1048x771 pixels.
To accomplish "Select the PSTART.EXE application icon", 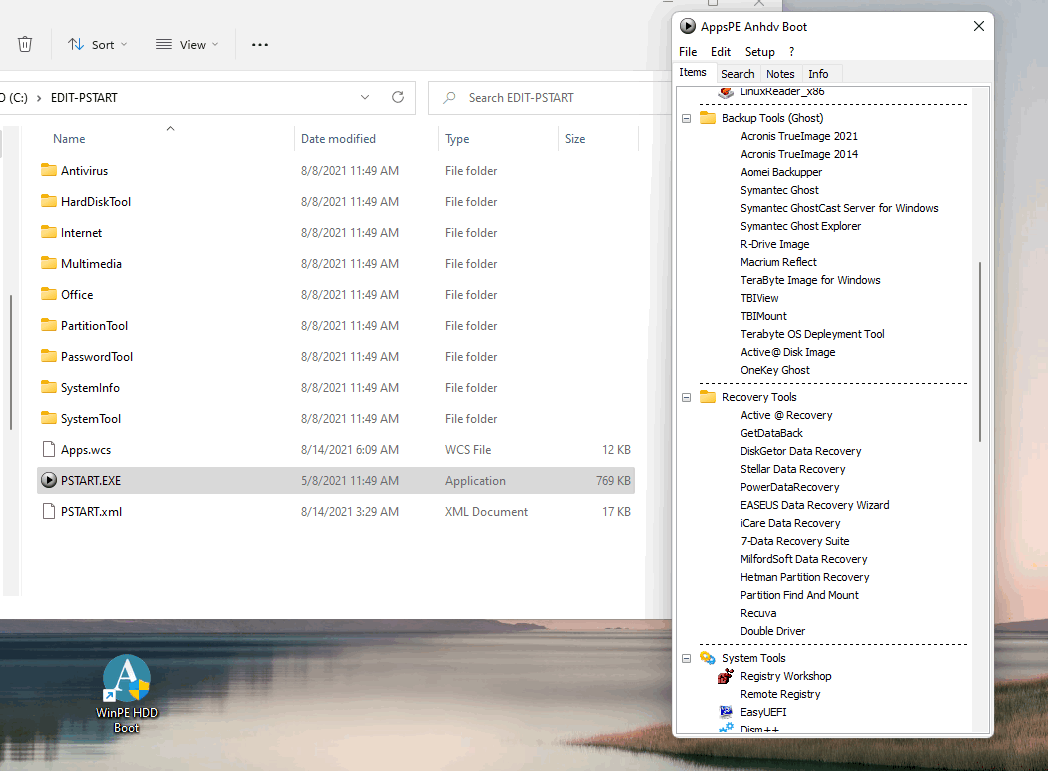I will click(49, 480).
